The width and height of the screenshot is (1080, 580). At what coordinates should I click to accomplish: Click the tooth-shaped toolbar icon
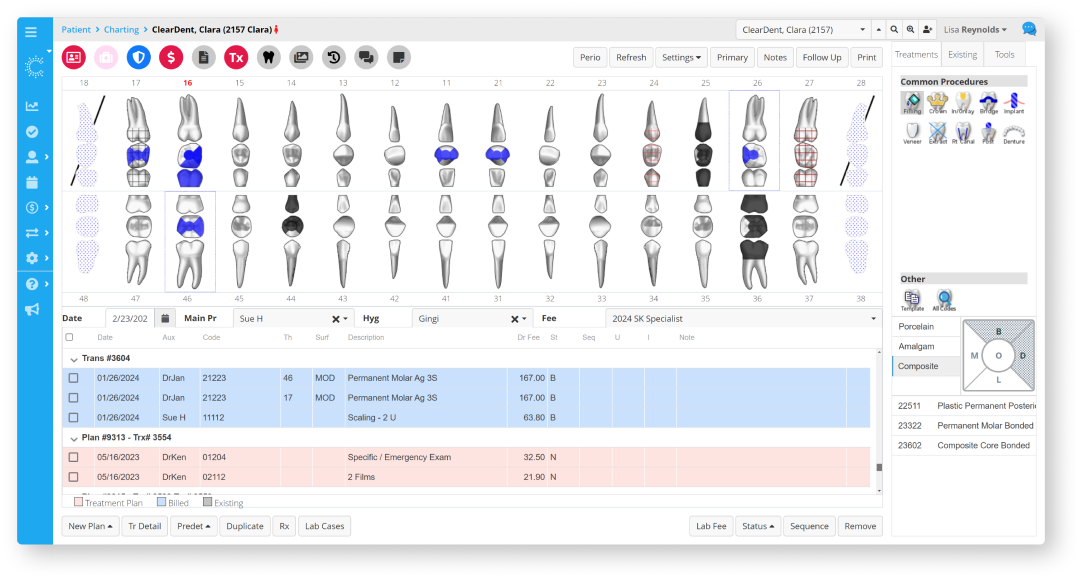click(268, 57)
